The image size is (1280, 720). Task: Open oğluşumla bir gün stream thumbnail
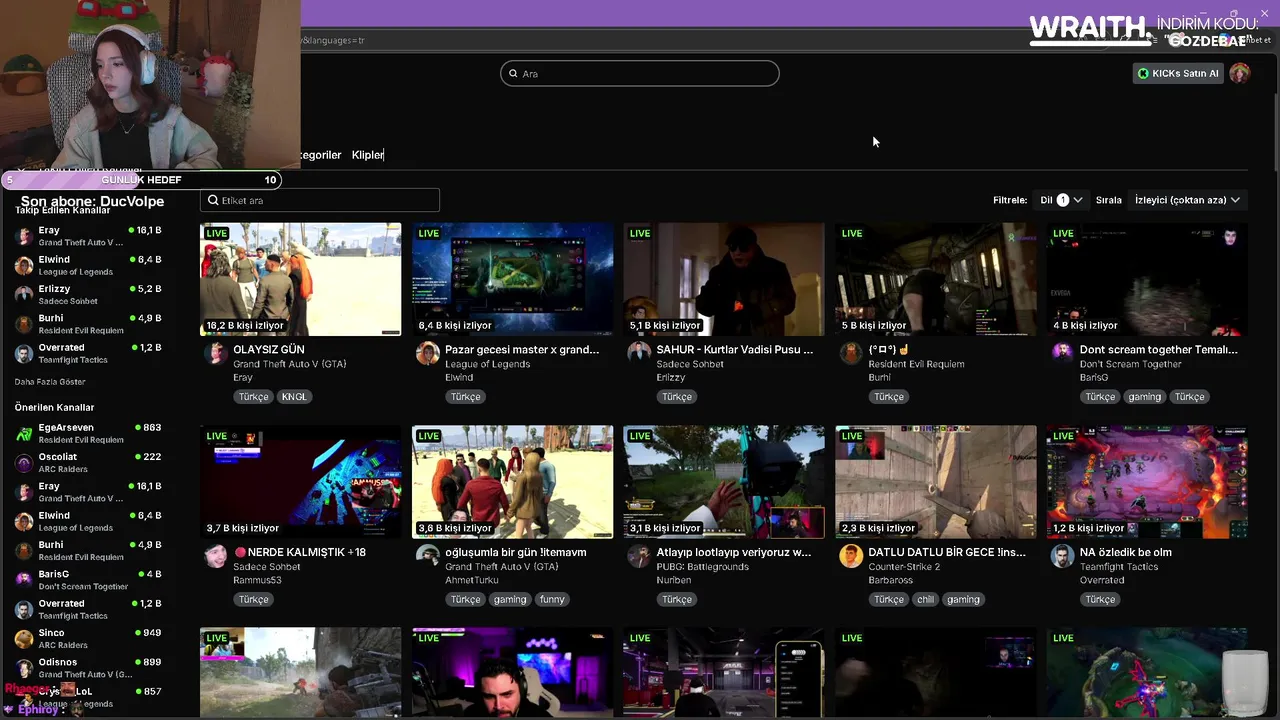pos(512,482)
